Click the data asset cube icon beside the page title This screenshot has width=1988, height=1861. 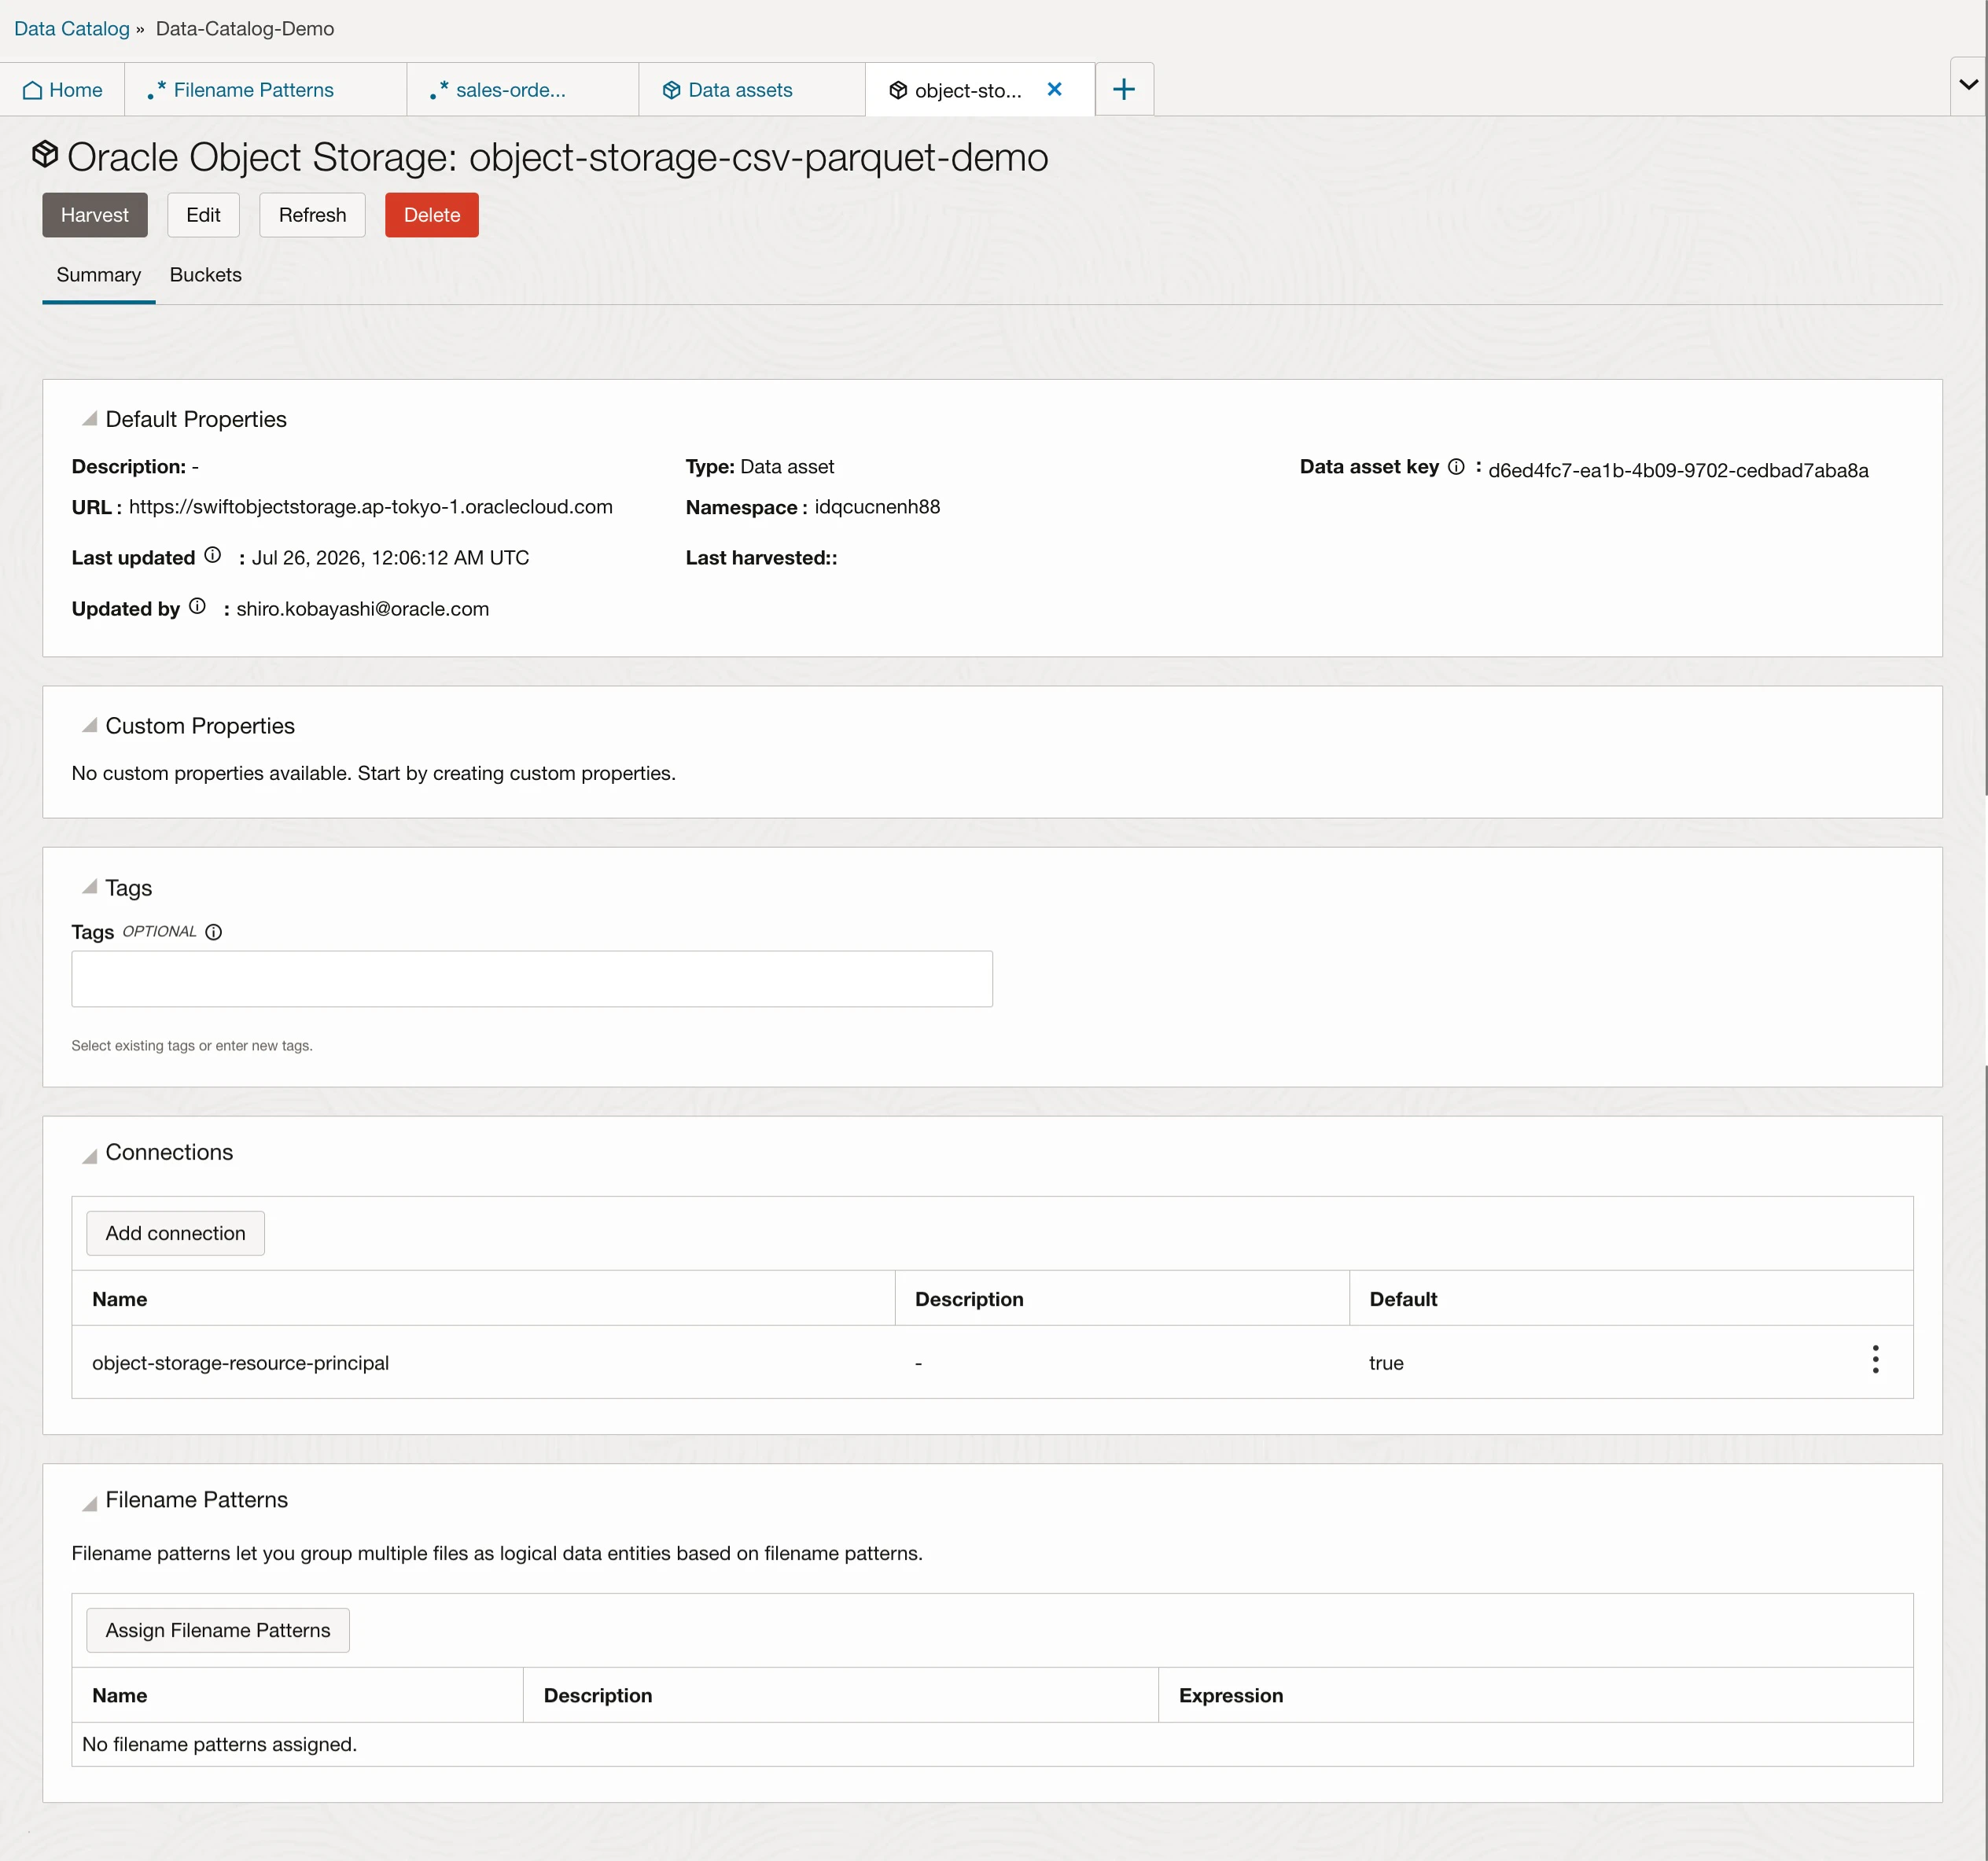pyautogui.click(x=45, y=154)
